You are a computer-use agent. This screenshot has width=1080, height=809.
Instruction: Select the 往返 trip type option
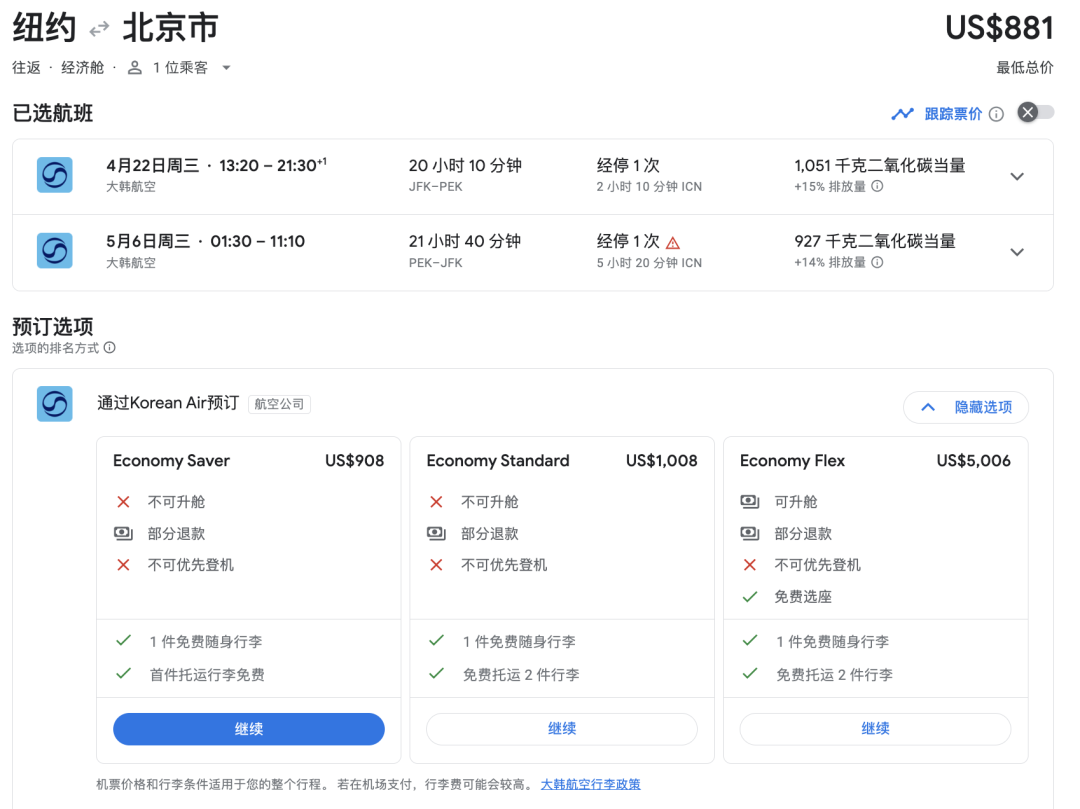27,68
